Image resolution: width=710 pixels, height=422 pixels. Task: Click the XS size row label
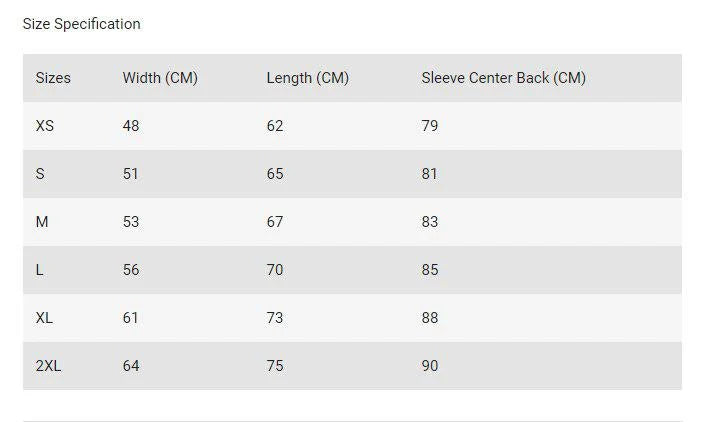point(45,126)
